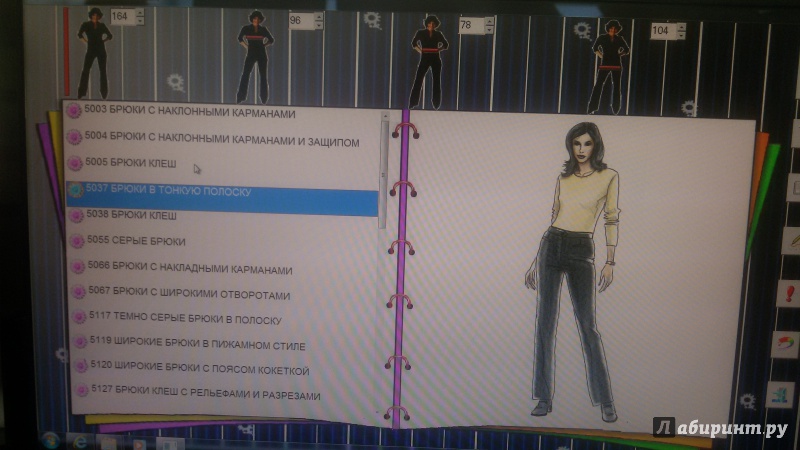Decrease the waist value 78 with down arrow
Image resolution: width=800 pixels, height=450 pixels.
490,30
